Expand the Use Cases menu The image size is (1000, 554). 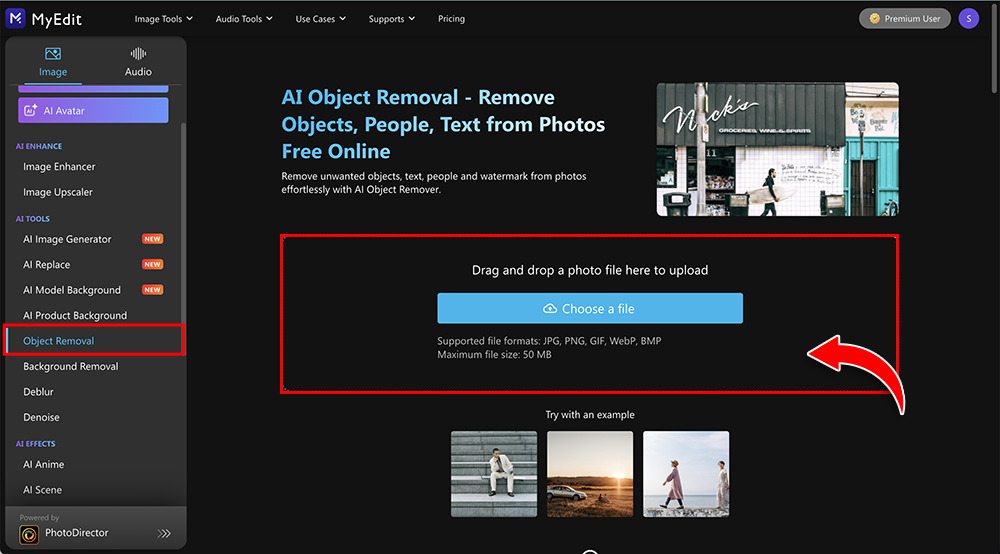coord(320,19)
